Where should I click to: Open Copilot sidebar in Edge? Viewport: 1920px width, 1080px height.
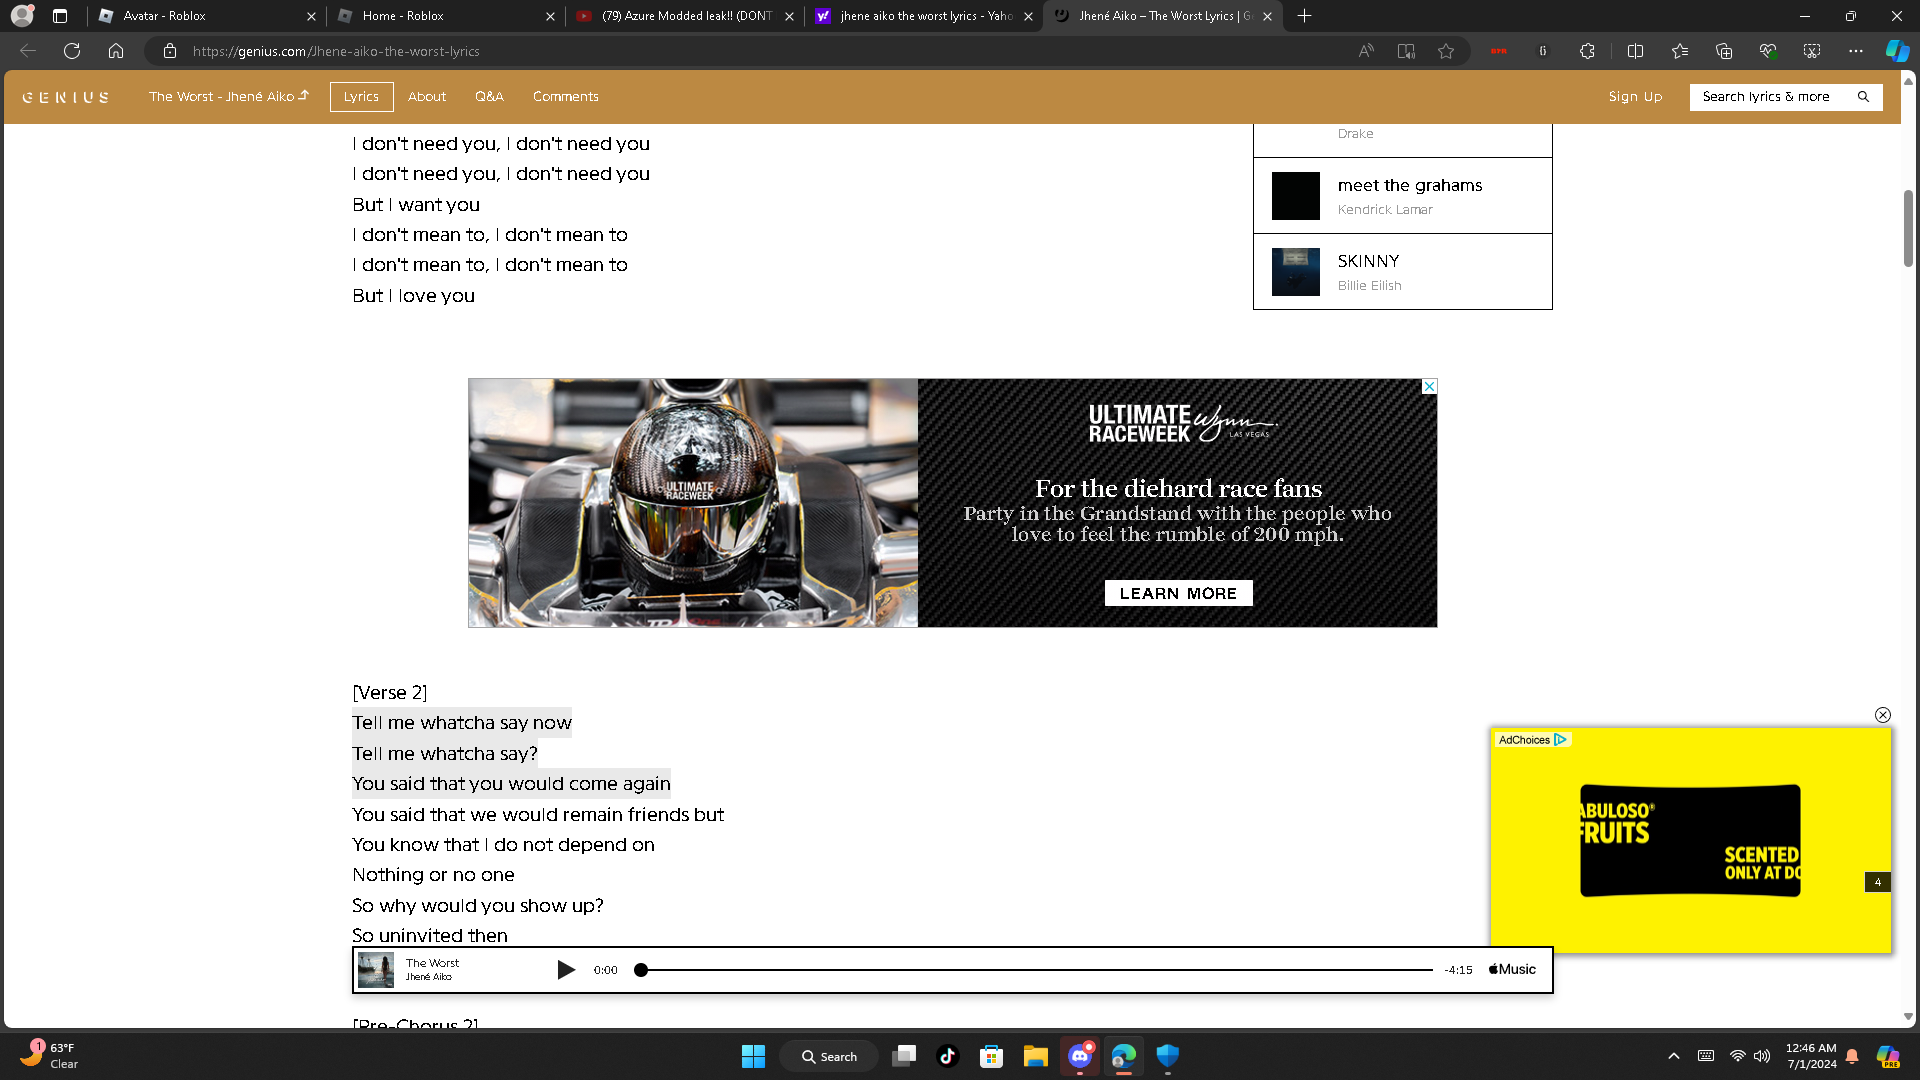click(1897, 51)
